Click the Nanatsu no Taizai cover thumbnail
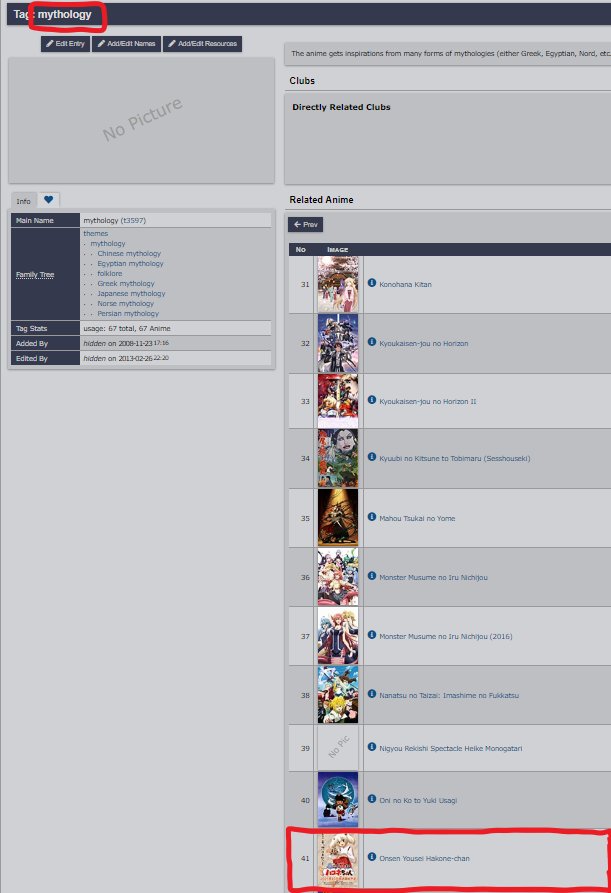The image size is (611, 893). (338, 695)
